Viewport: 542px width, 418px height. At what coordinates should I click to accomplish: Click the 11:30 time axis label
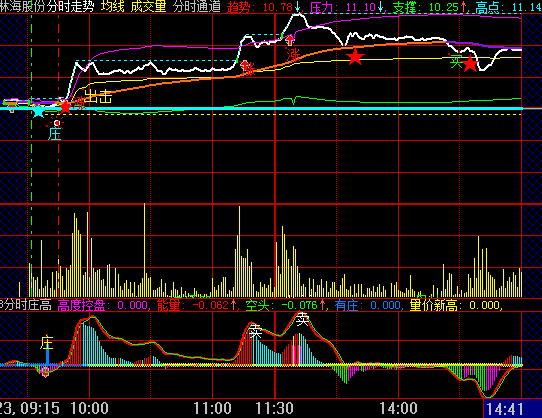point(274,408)
